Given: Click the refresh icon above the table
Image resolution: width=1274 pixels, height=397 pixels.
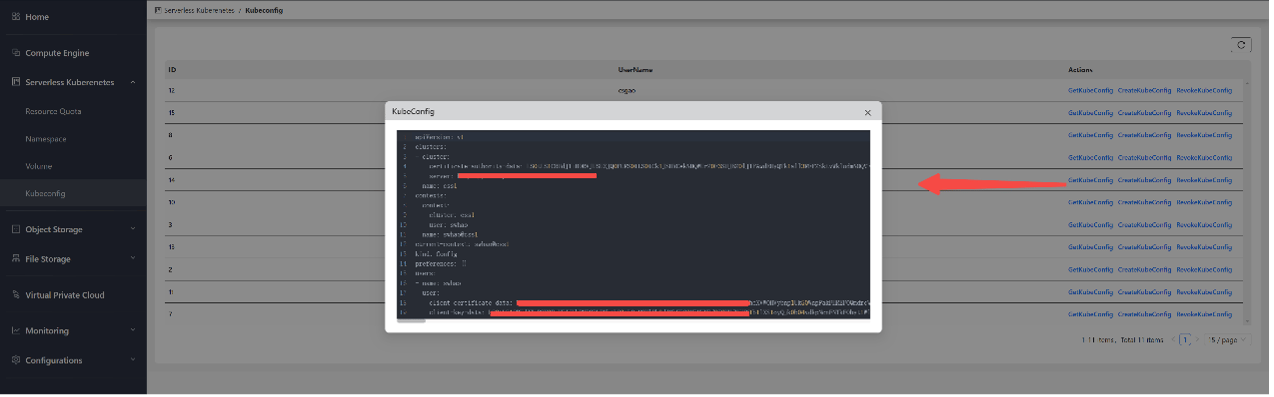Looking at the screenshot, I should [x=1241, y=45].
